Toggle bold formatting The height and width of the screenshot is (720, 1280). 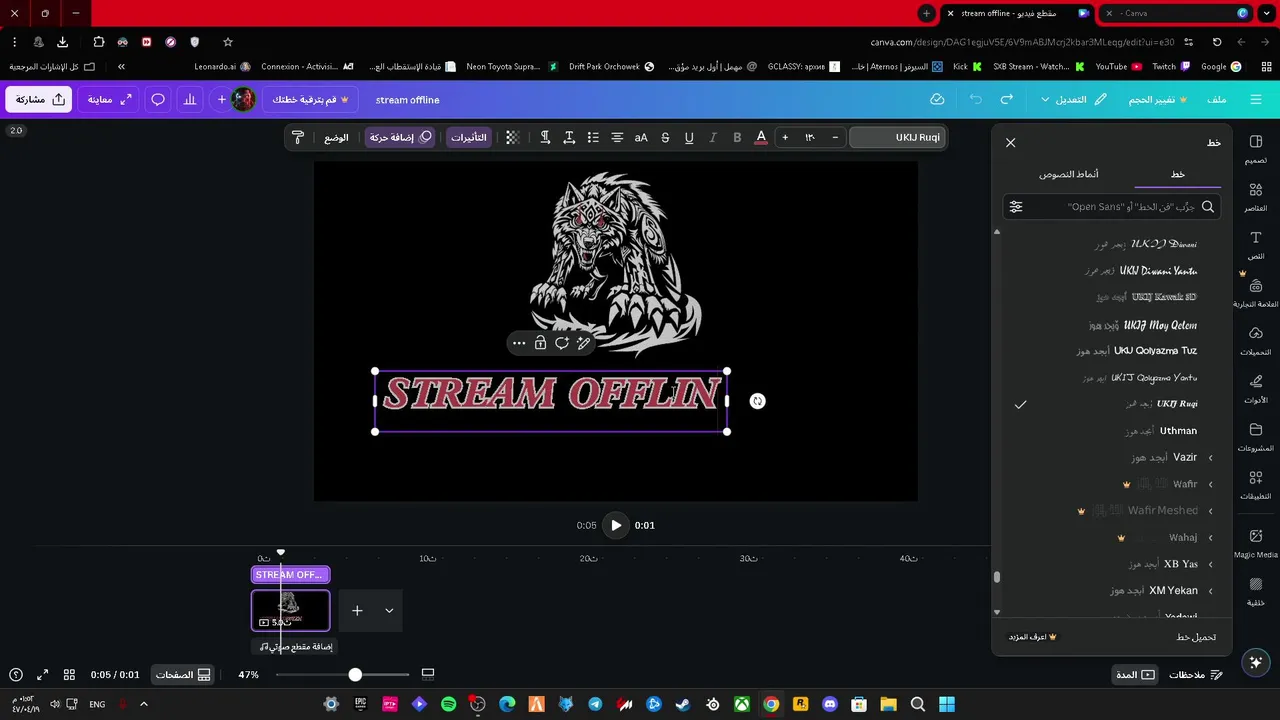[x=737, y=137]
